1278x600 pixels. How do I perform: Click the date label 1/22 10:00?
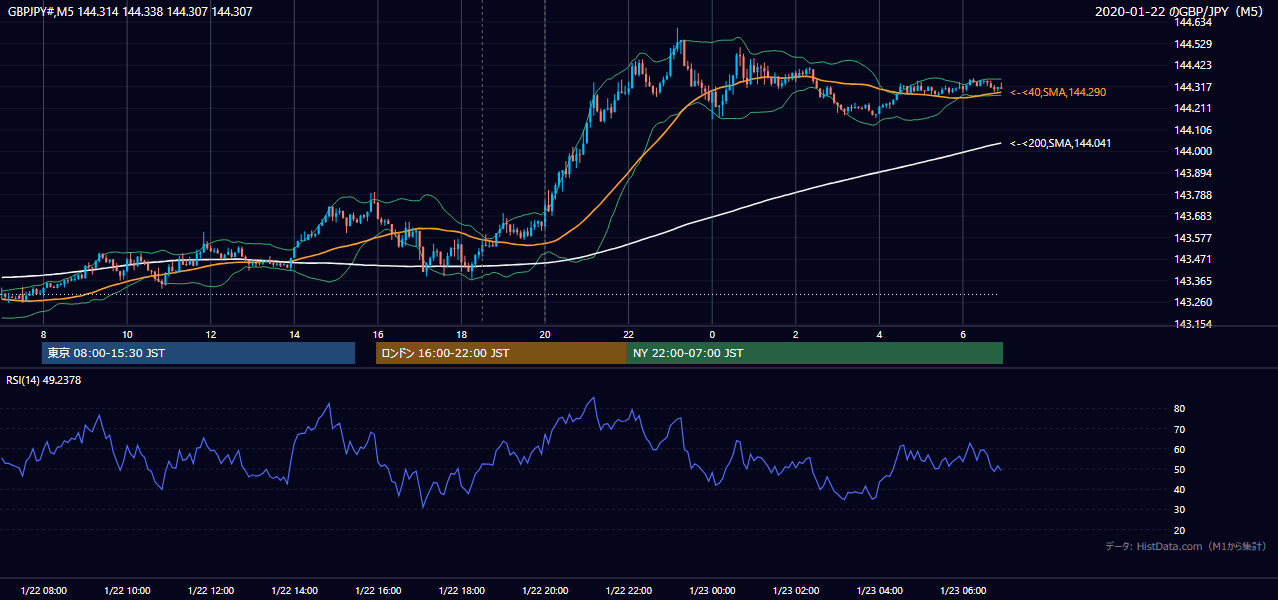(x=127, y=591)
